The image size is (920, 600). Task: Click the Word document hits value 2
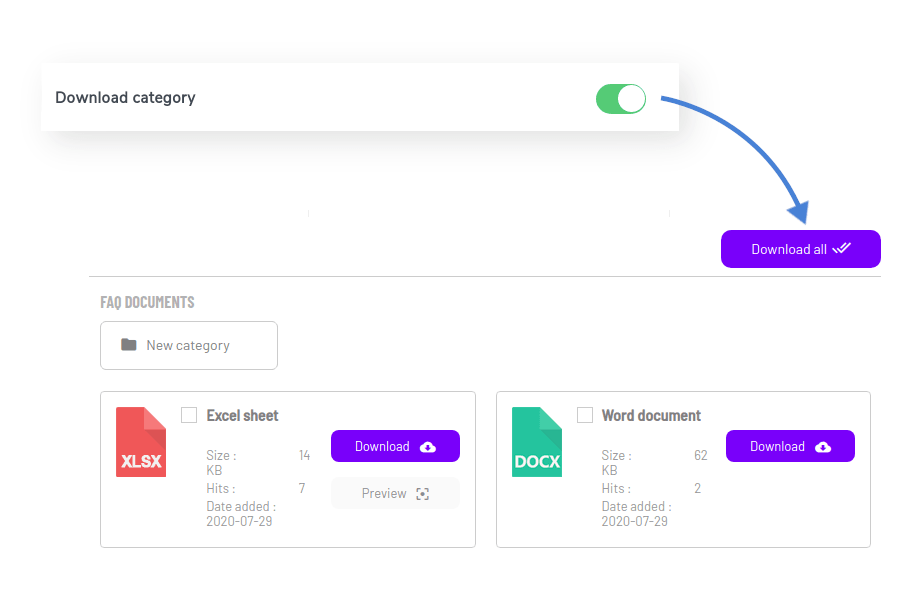pyautogui.click(x=697, y=488)
